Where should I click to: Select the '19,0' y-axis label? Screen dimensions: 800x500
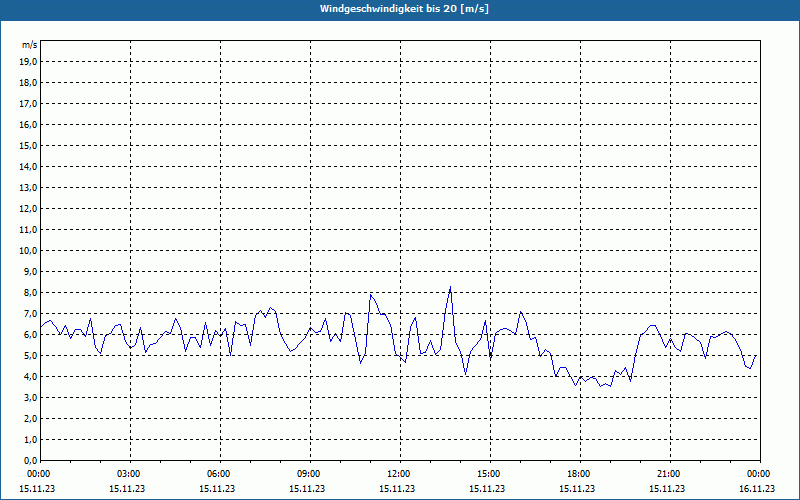[x=28, y=62]
